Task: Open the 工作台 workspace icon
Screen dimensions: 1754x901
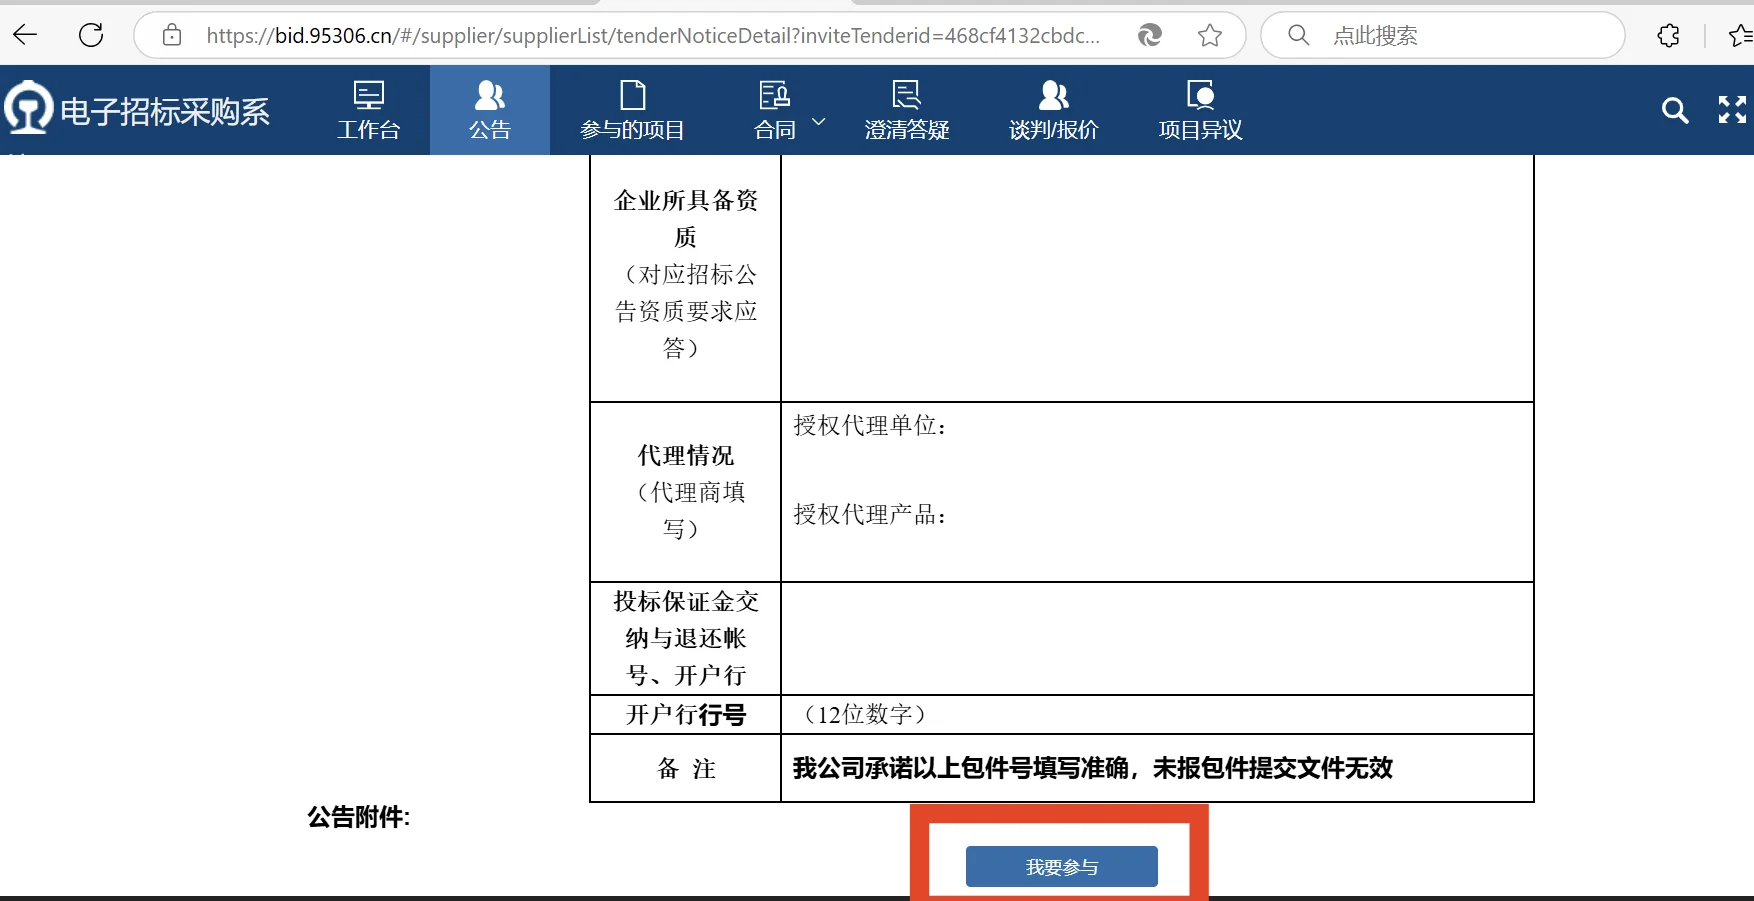Action: [x=369, y=110]
